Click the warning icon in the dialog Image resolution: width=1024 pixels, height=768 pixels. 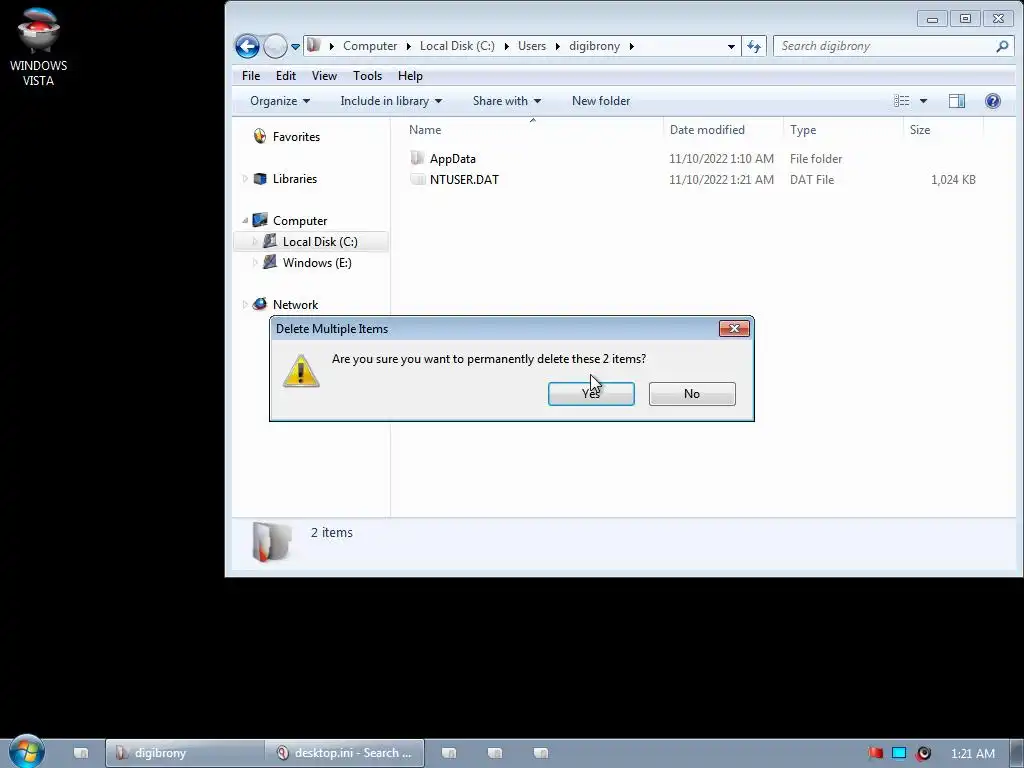coord(301,371)
